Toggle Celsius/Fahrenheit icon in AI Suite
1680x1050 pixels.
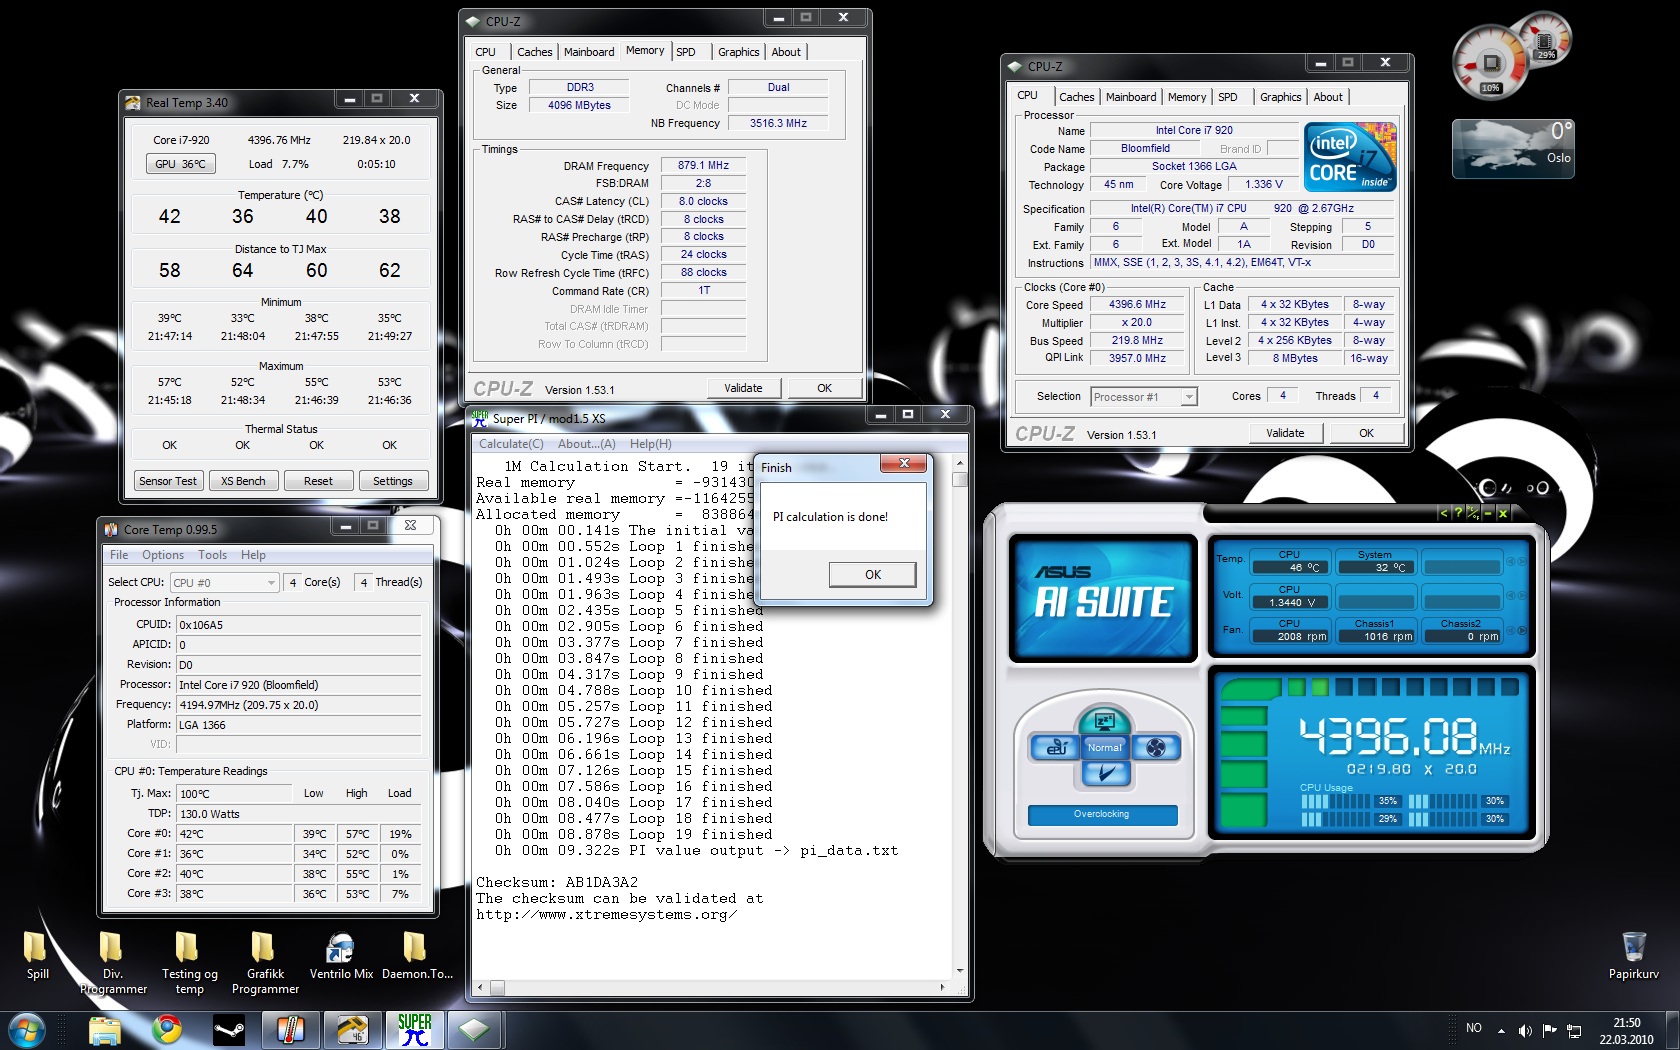pyautogui.click(x=1472, y=513)
